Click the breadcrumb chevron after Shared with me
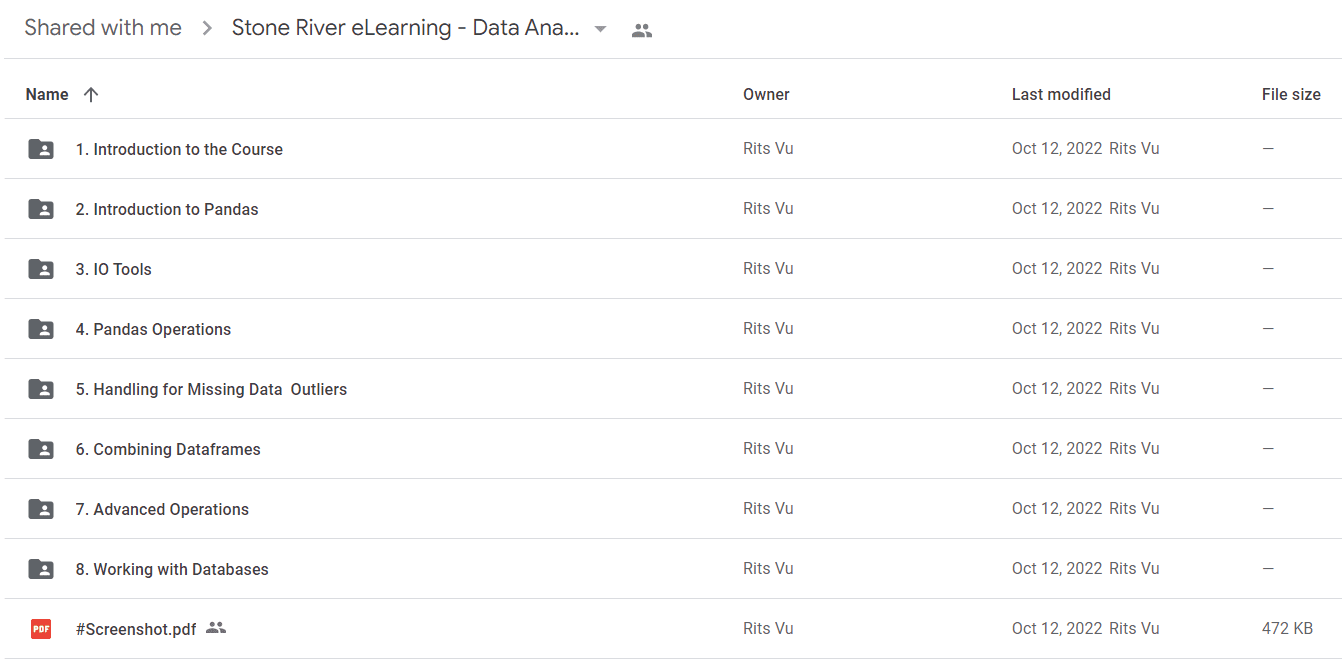 pos(207,28)
